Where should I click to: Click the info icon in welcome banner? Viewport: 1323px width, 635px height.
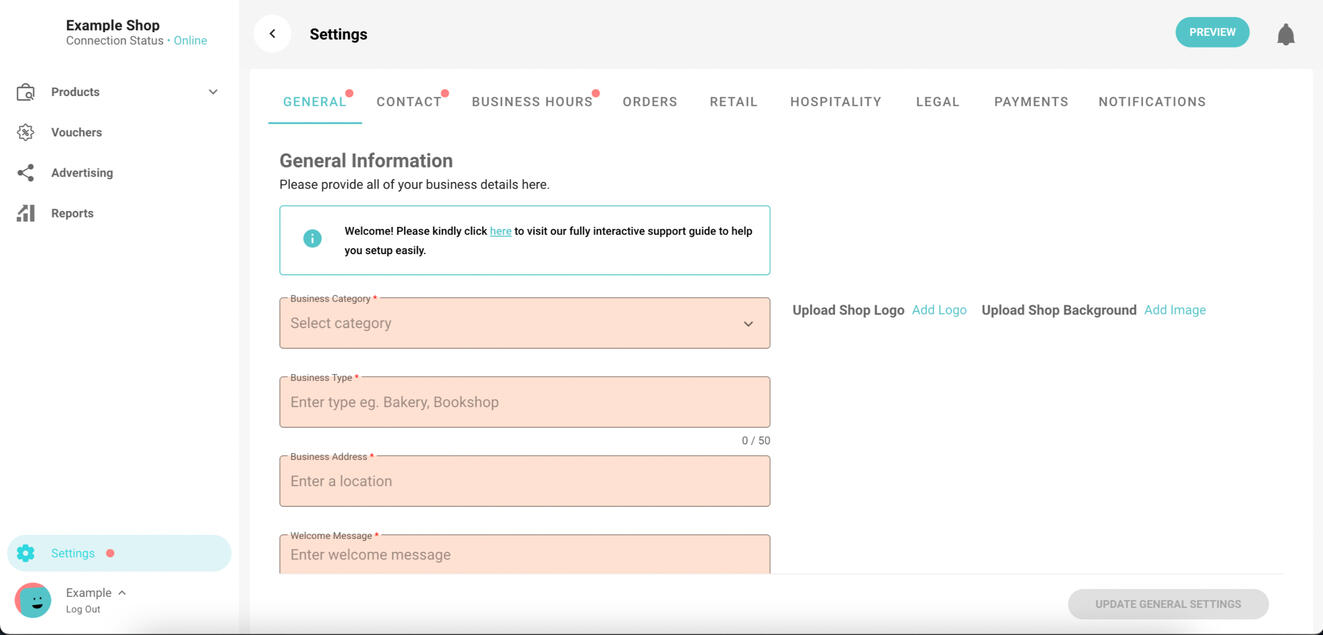coord(312,239)
